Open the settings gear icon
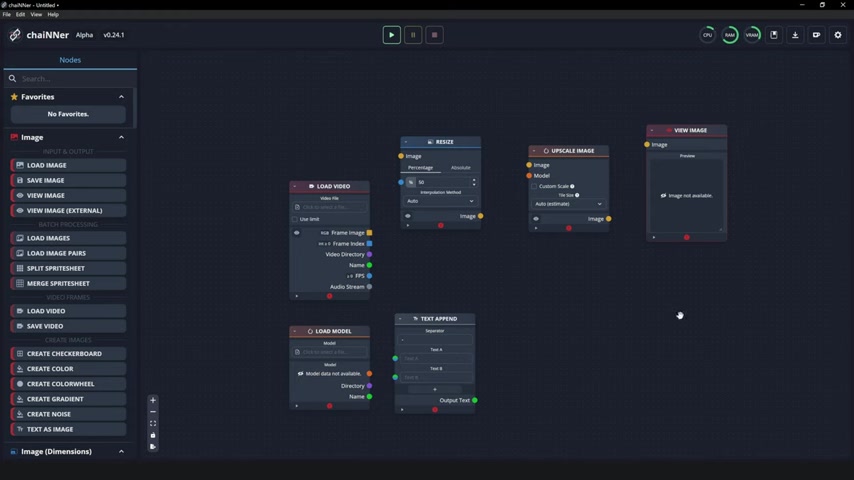The image size is (854, 480). coord(838,35)
